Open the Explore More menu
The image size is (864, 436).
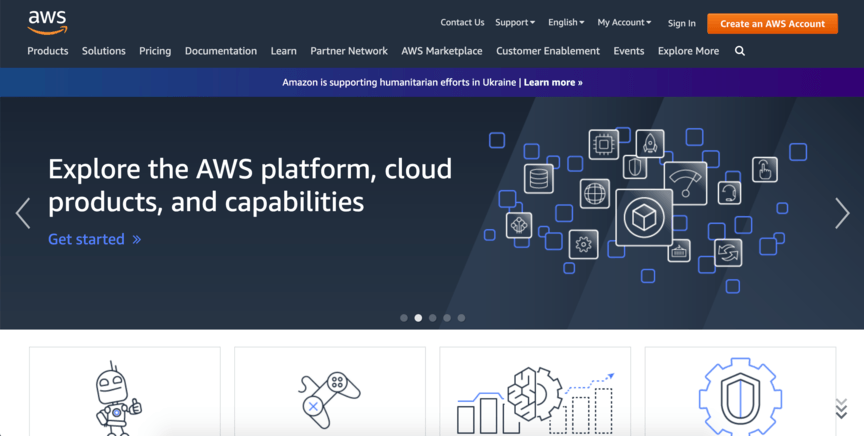click(x=688, y=51)
